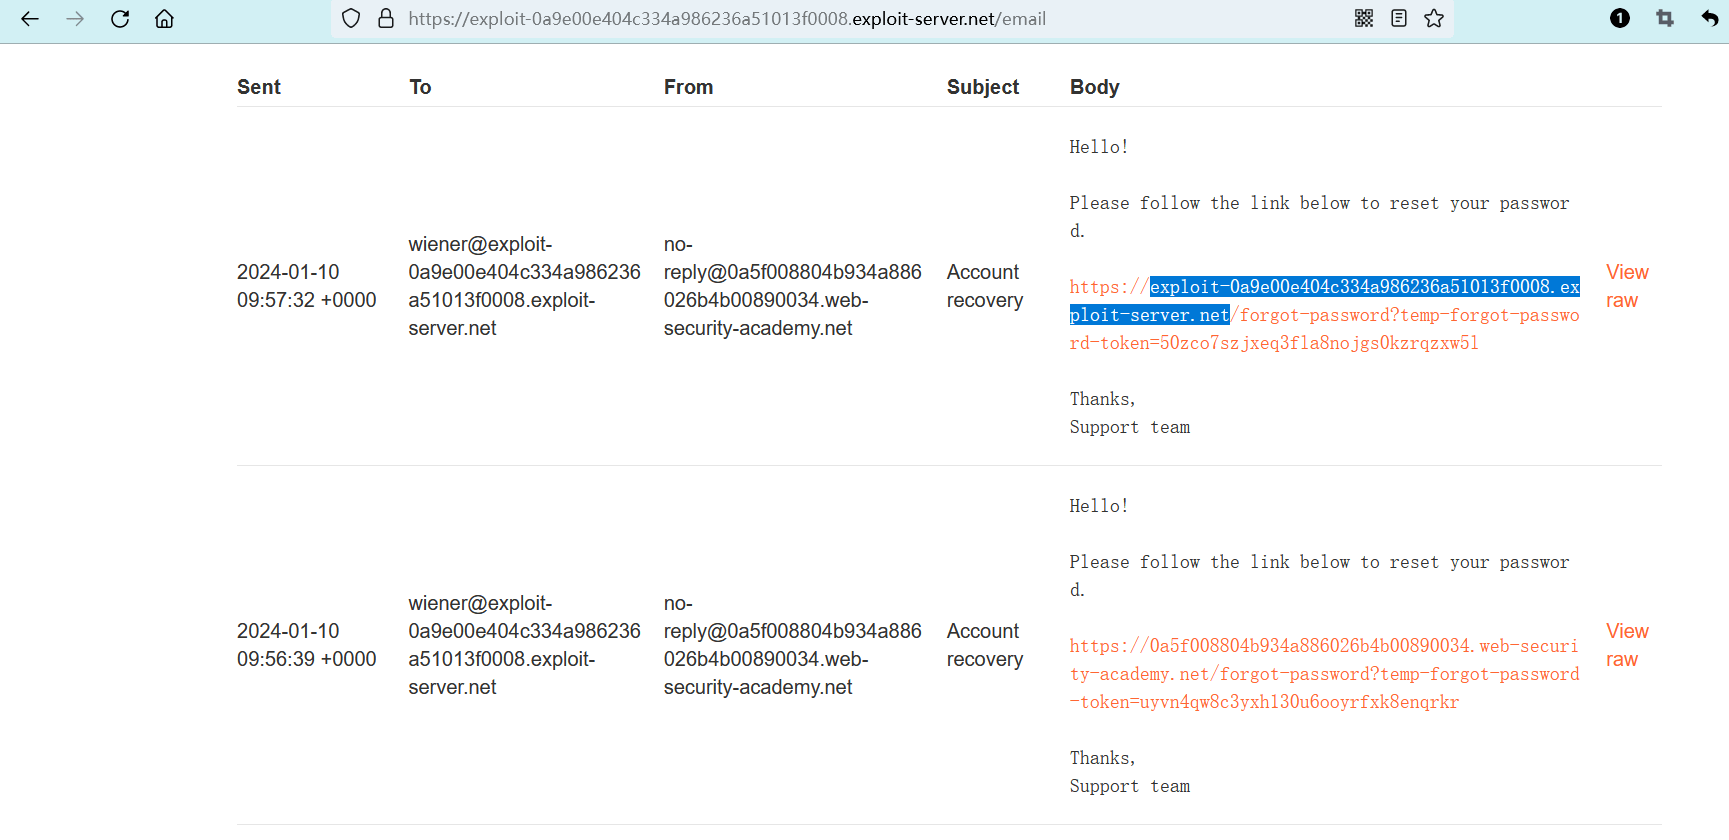View raw of the 09:56:39 email
The height and width of the screenshot is (840, 1729).
tap(1626, 645)
